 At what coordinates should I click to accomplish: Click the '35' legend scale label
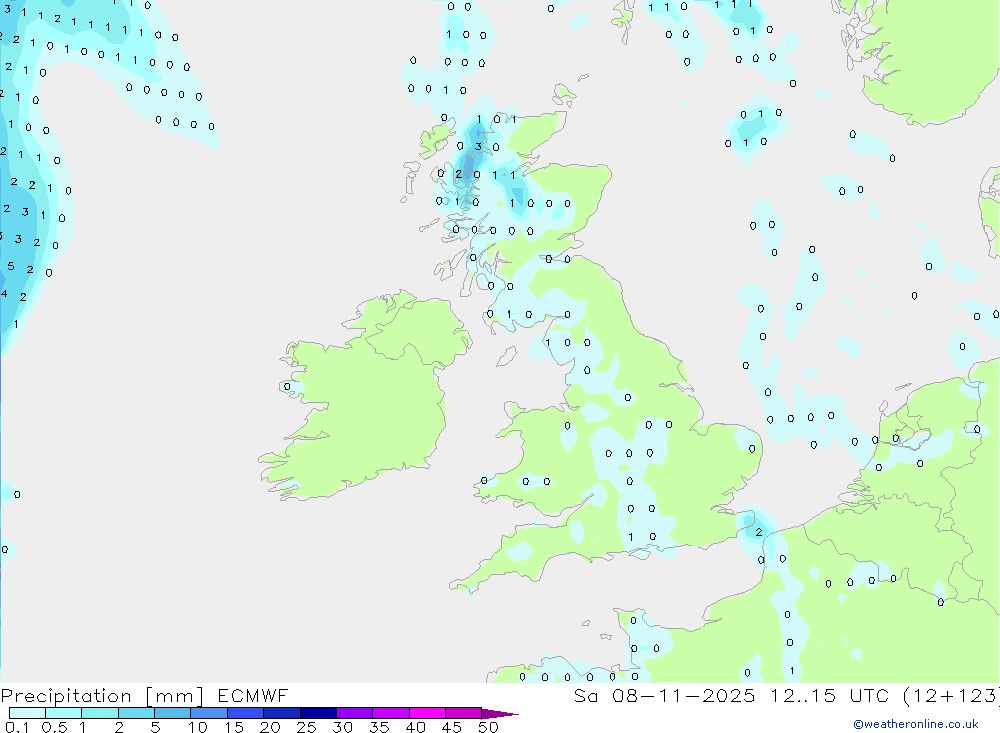pyautogui.click(x=379, y=727)
